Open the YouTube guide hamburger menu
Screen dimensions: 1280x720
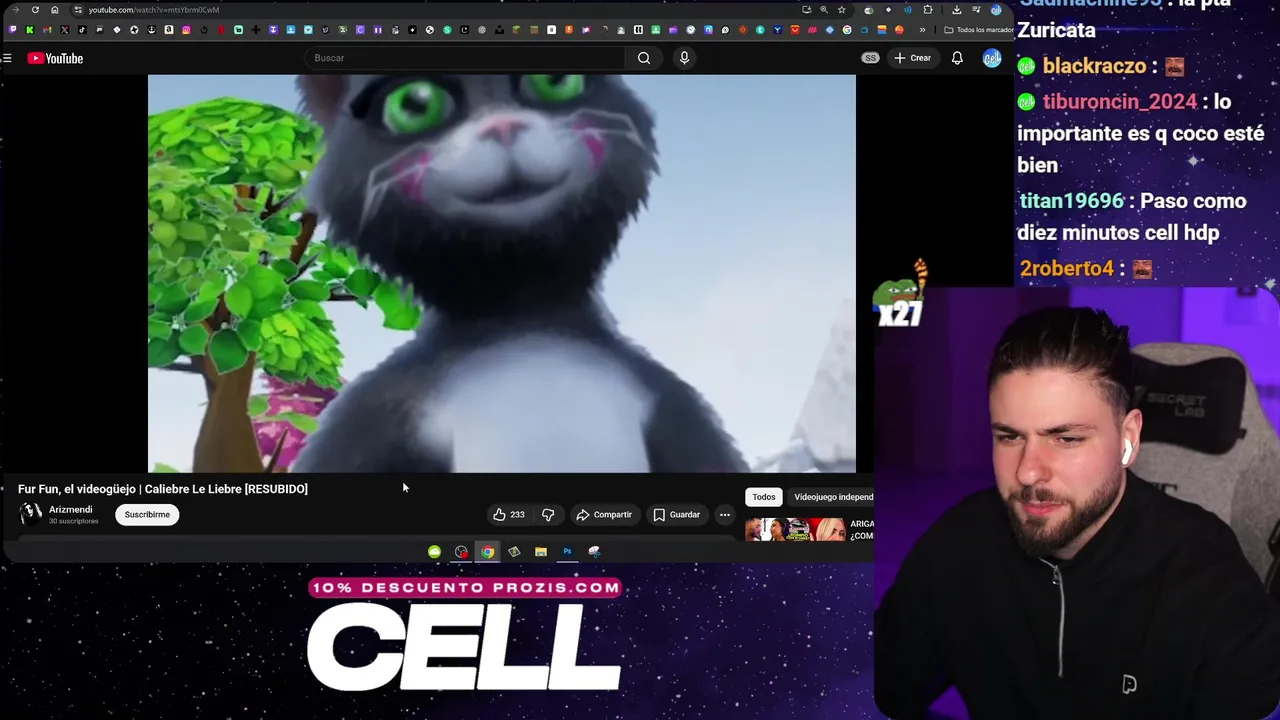click(x=7, y=58)
